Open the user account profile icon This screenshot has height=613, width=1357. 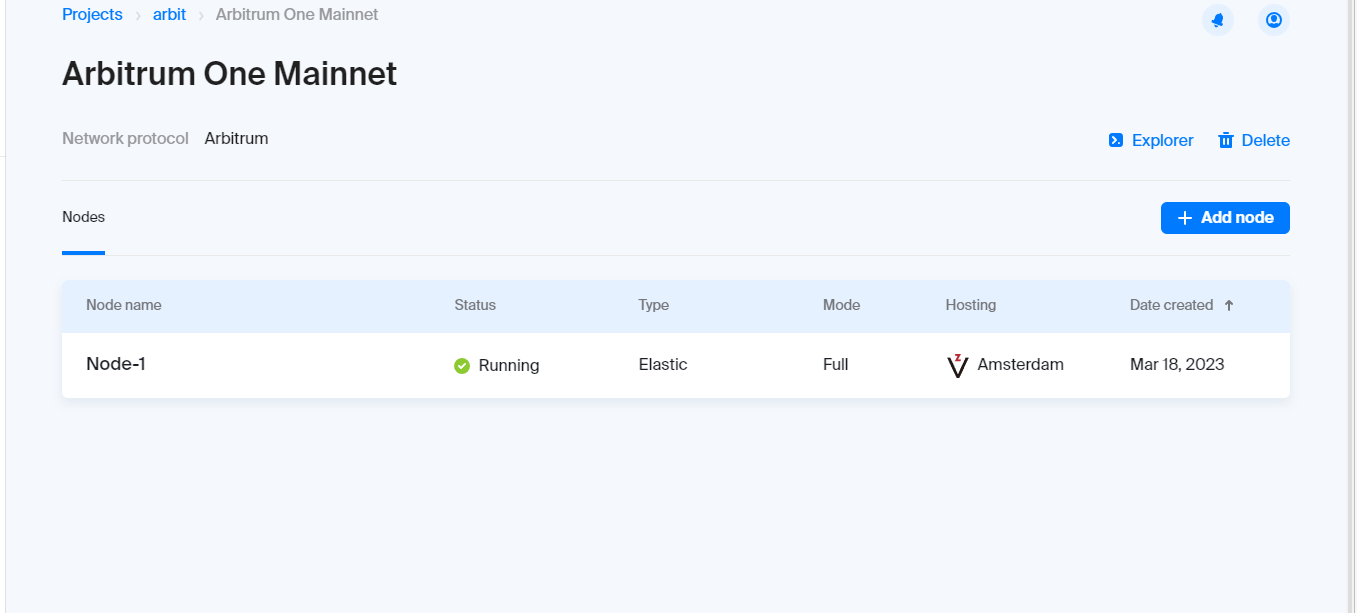click(x=1273, y=19)
